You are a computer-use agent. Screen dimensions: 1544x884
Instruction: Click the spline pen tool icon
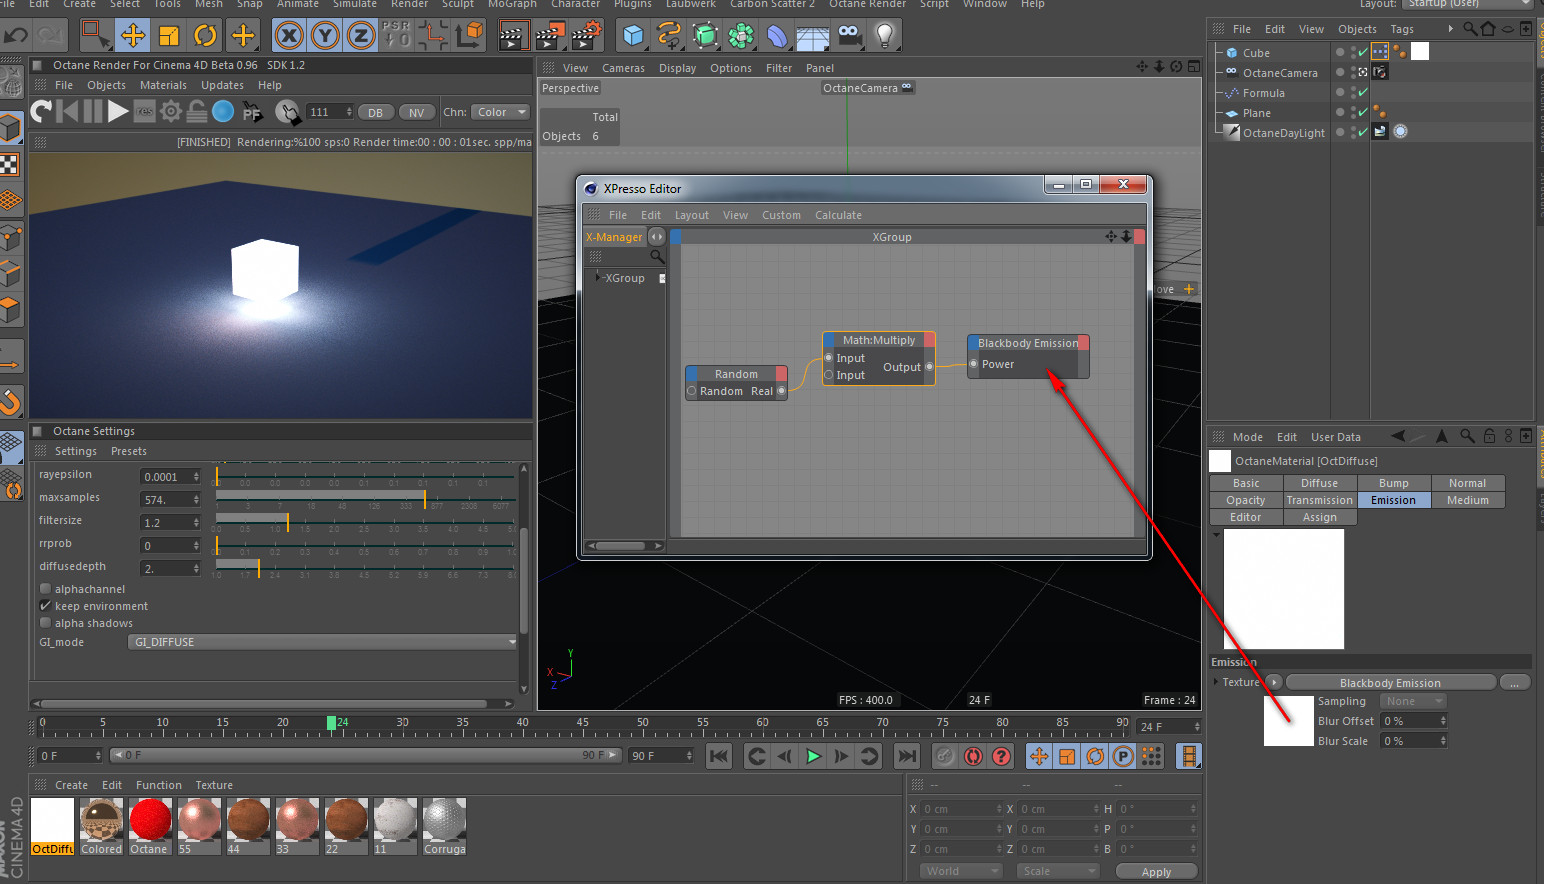click(x=669, y=36)
